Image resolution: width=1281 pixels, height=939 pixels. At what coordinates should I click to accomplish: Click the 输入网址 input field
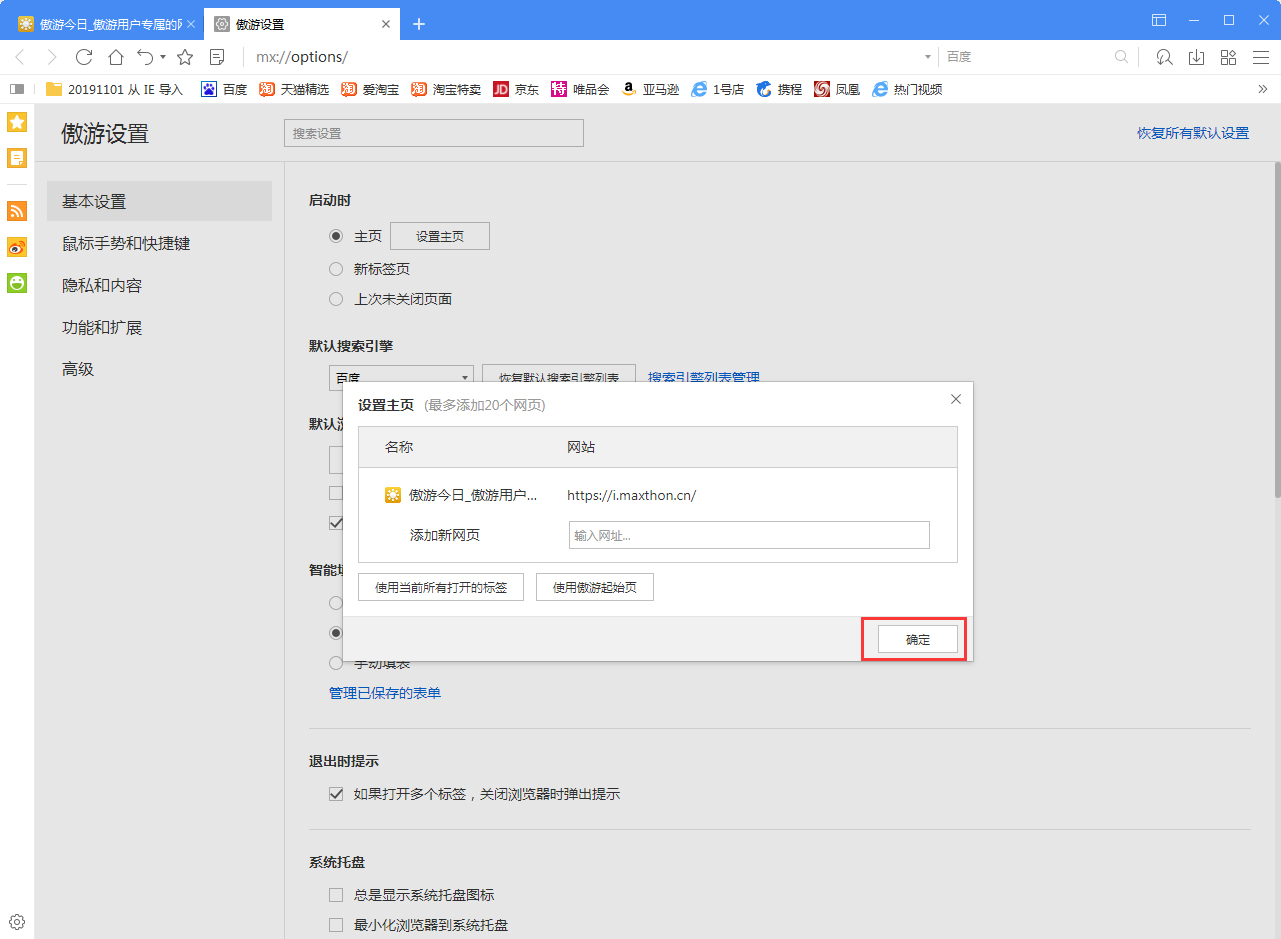(748, 535)
